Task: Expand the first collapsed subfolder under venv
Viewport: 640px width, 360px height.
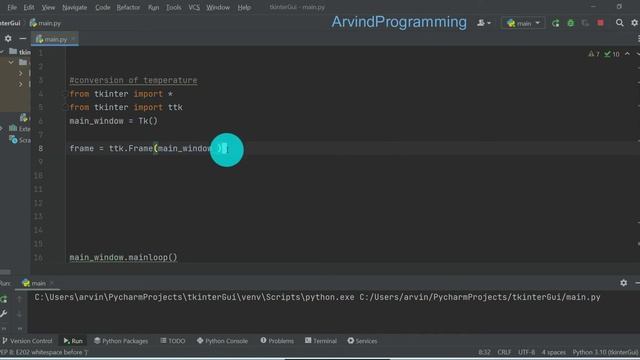Action: click(20, 73)
